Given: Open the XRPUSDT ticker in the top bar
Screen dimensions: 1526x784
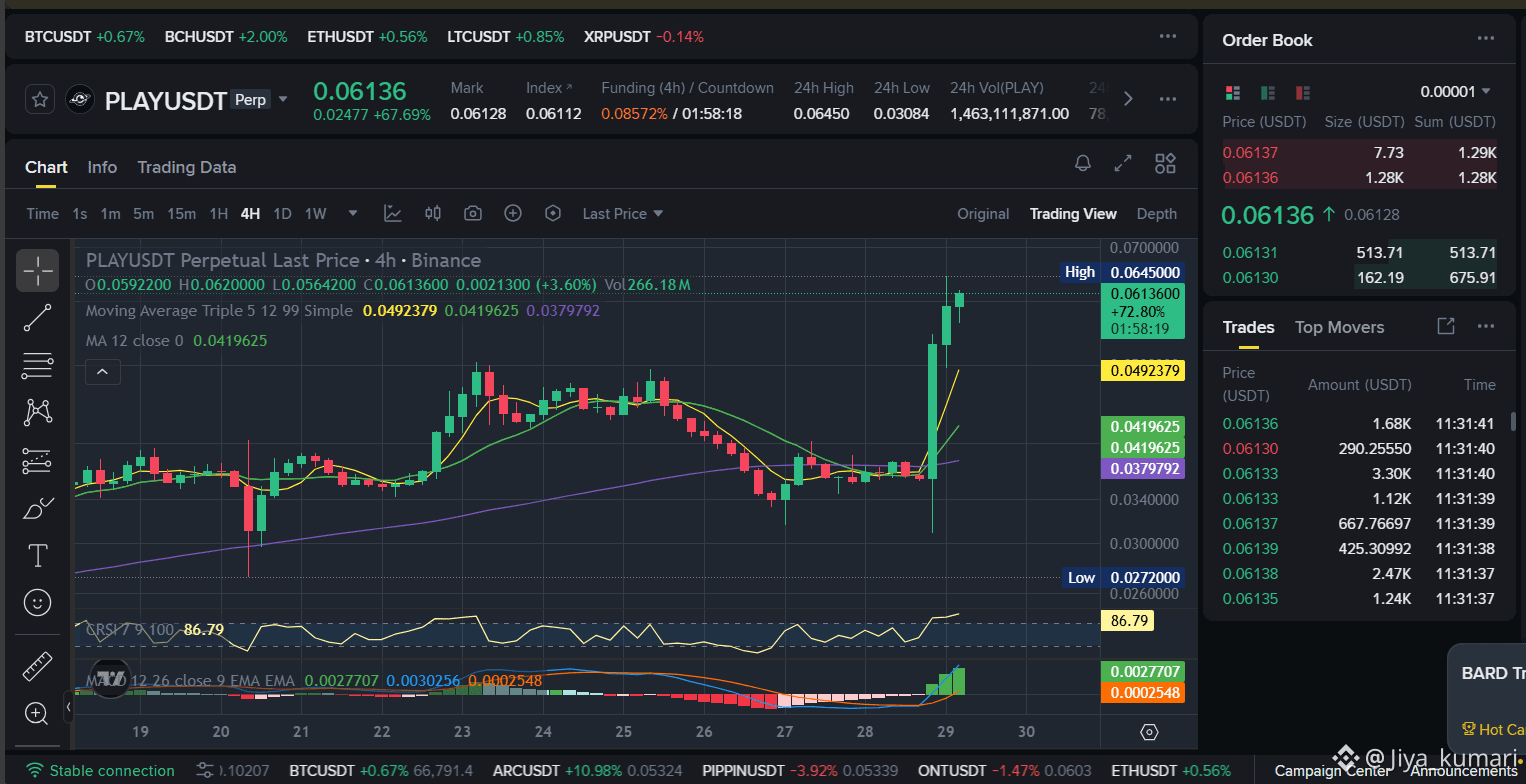Looking at the screenshot, I should [x=644, y=37].
